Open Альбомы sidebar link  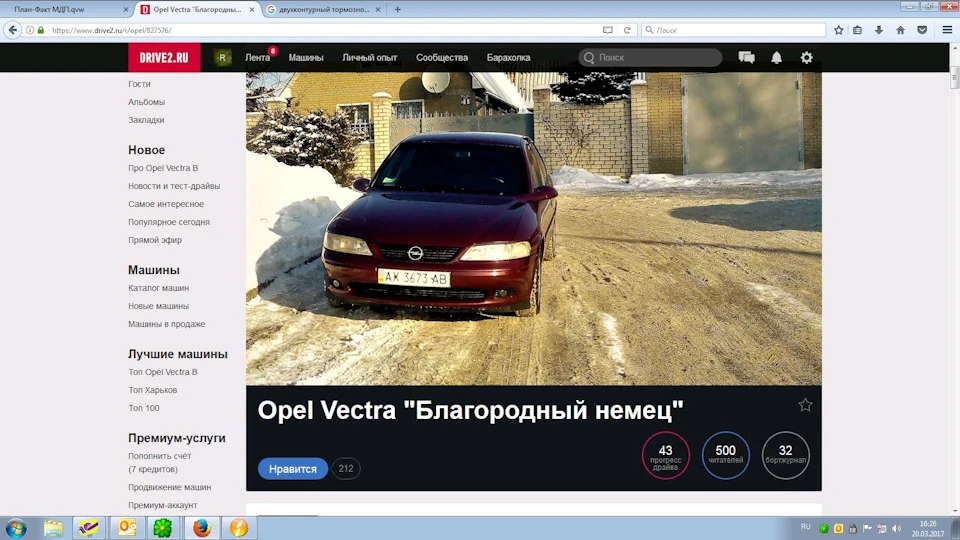(146, 102)
